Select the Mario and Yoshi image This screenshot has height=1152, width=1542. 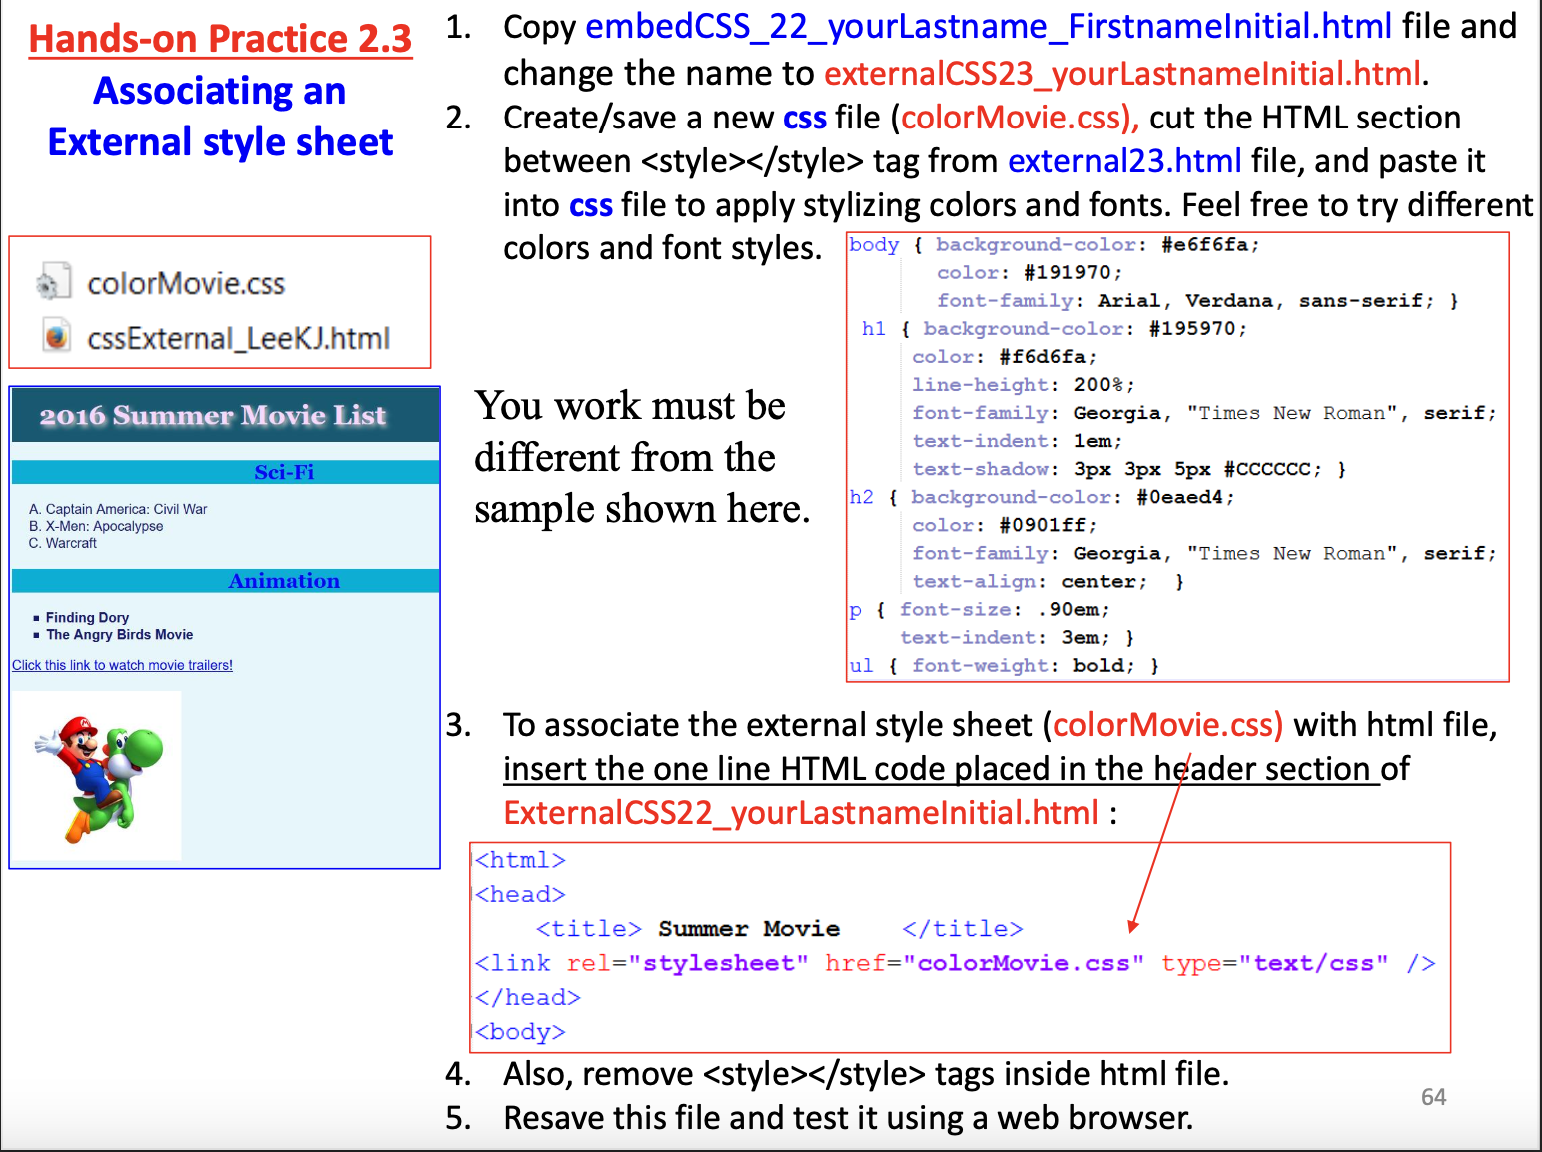[97, 775]
